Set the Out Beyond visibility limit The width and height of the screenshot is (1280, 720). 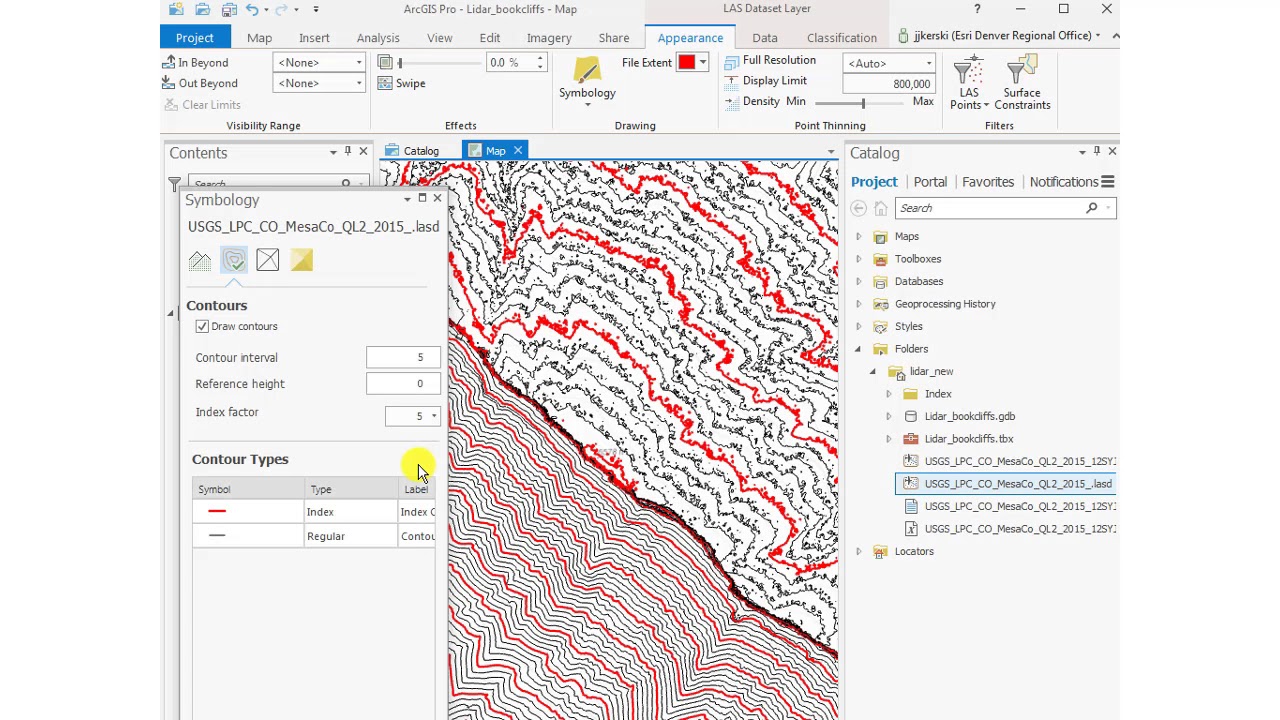[200, 83]
